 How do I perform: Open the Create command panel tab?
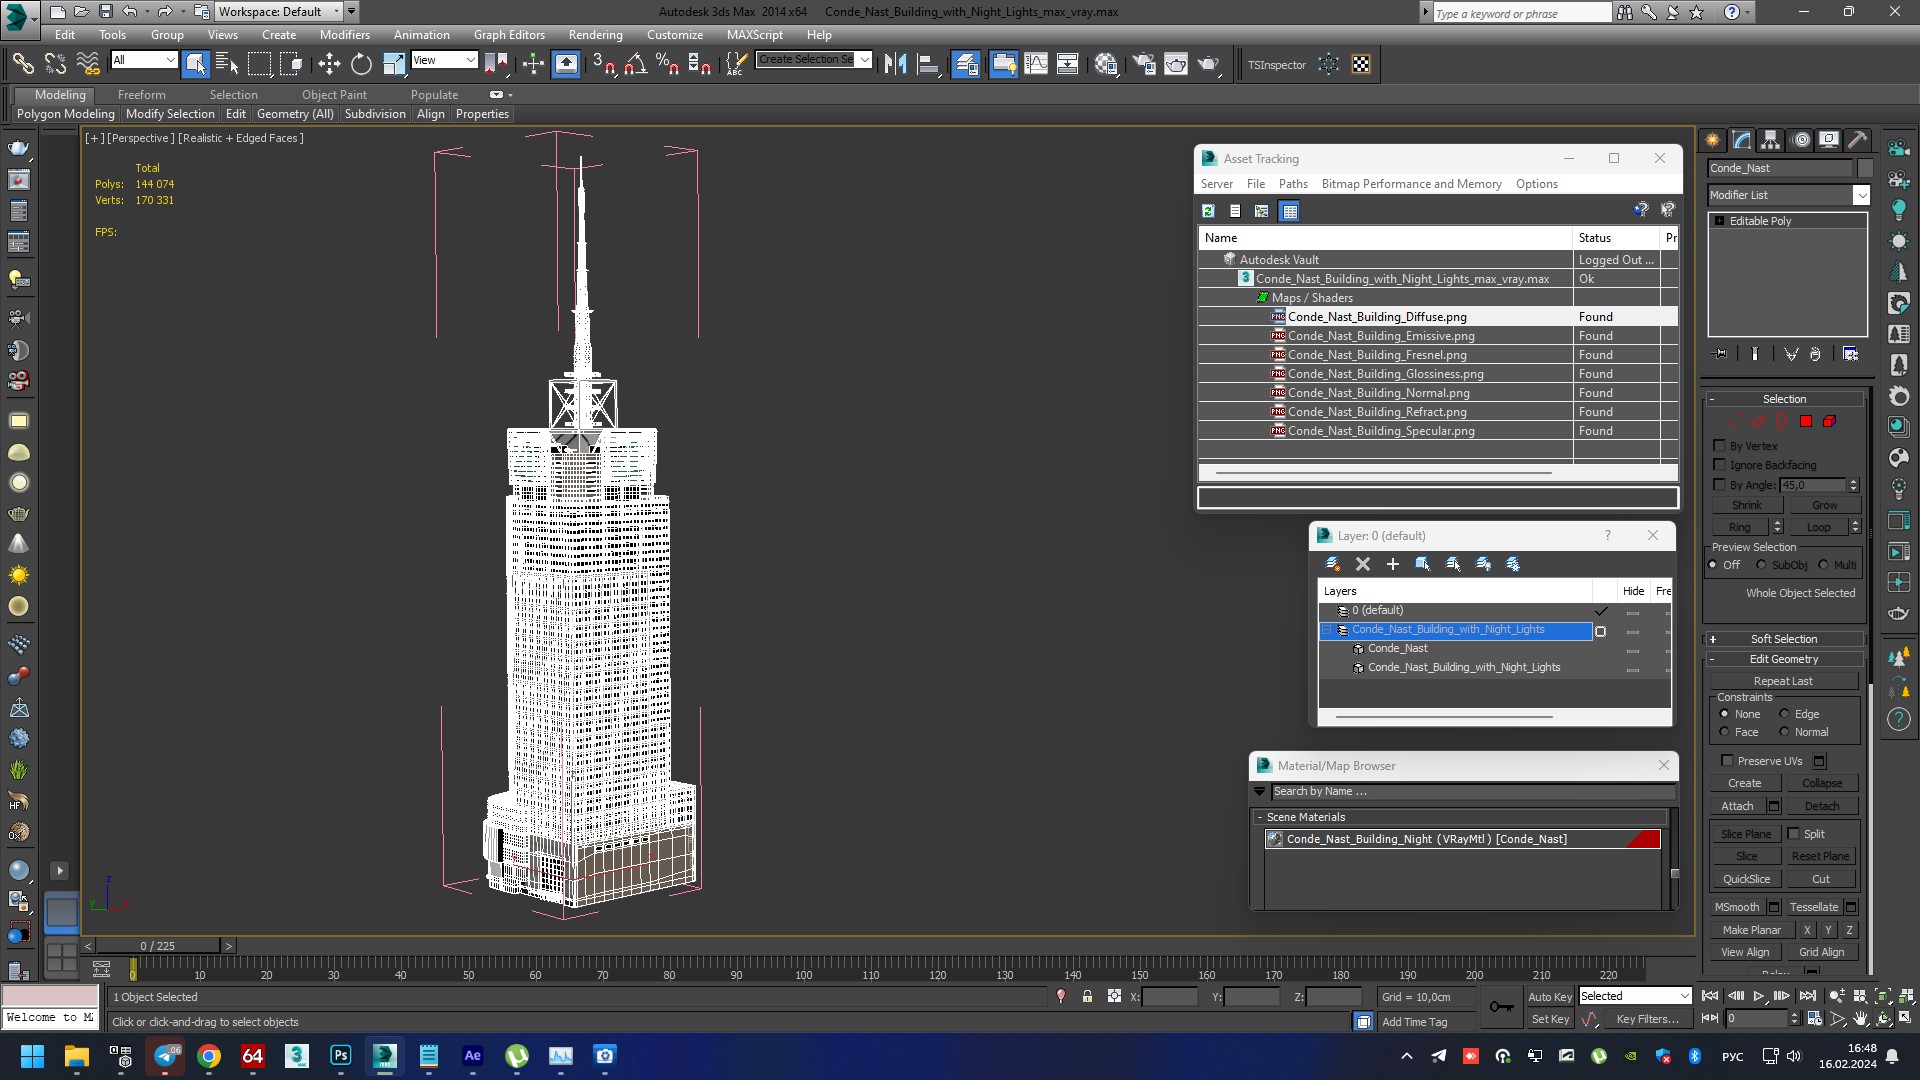click(x=1713, y=140)
